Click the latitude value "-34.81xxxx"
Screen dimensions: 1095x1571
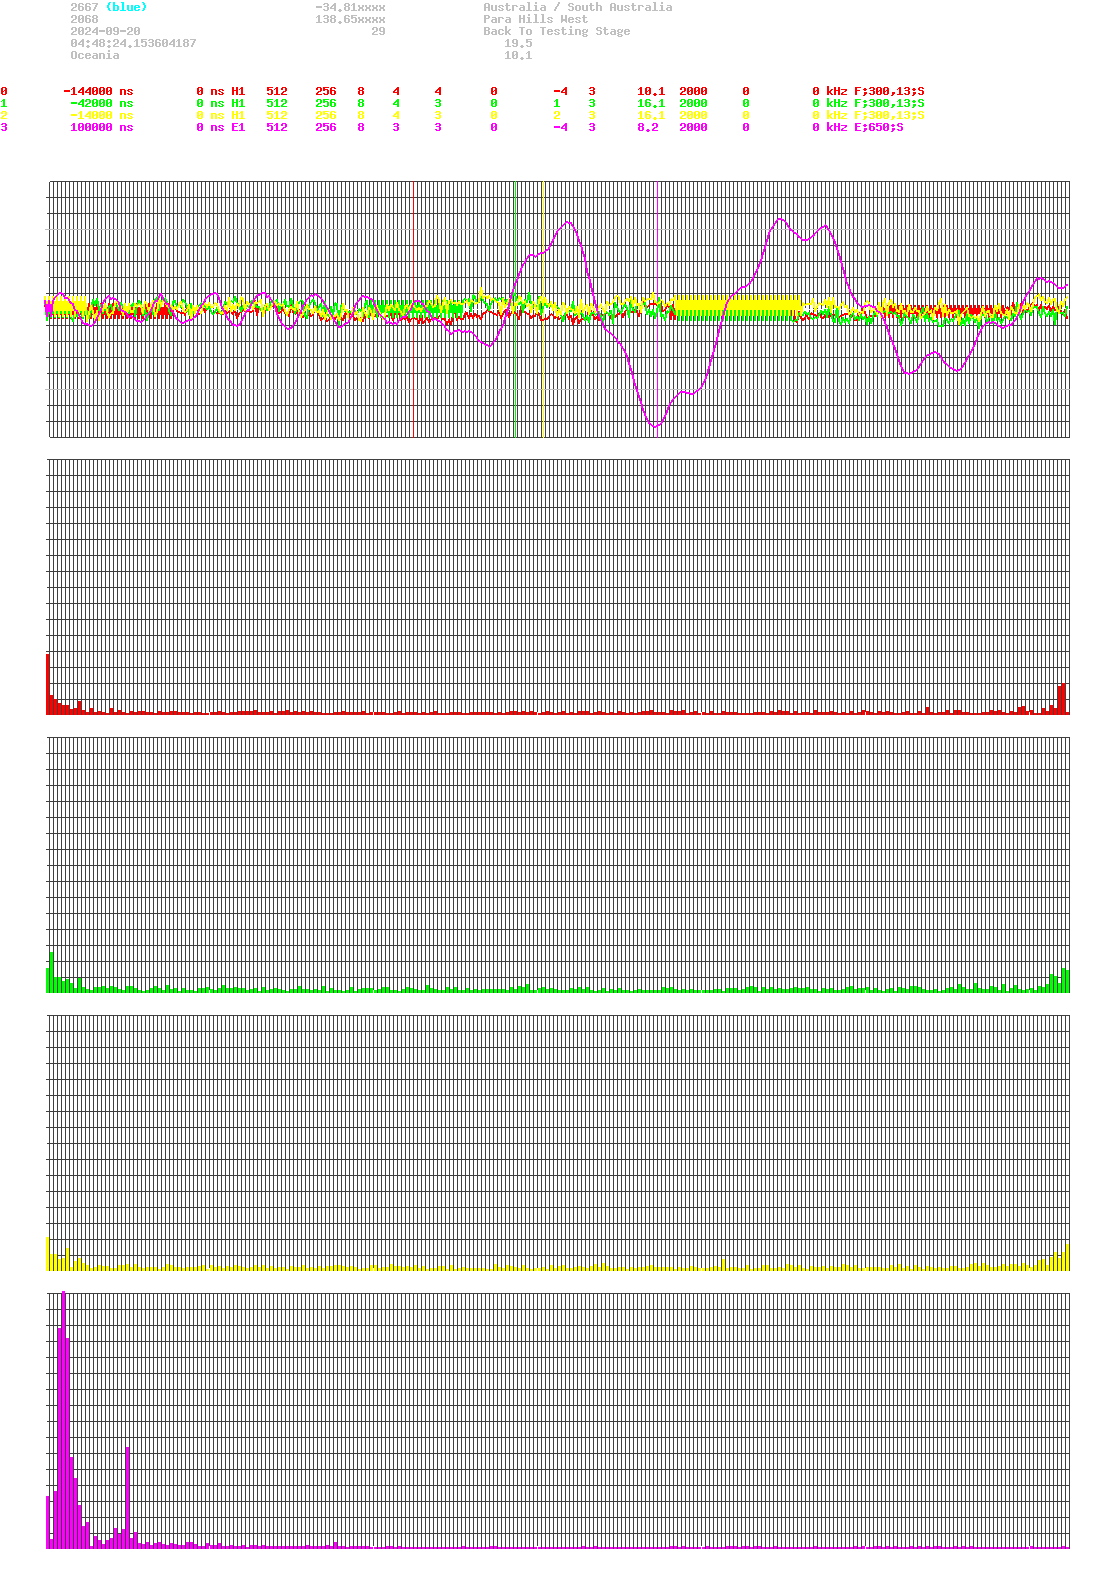click(x=350, y=7)
